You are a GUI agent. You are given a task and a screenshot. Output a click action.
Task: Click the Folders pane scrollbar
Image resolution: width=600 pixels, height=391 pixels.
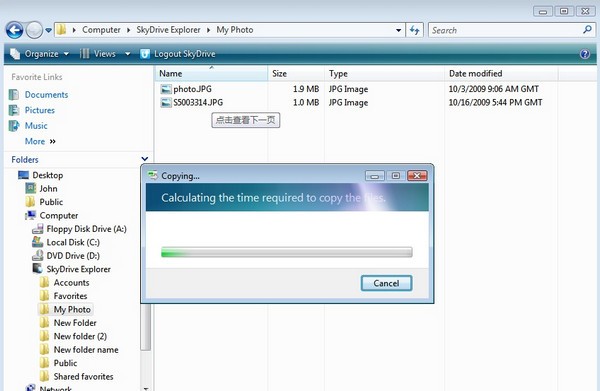tap(145, 327)
